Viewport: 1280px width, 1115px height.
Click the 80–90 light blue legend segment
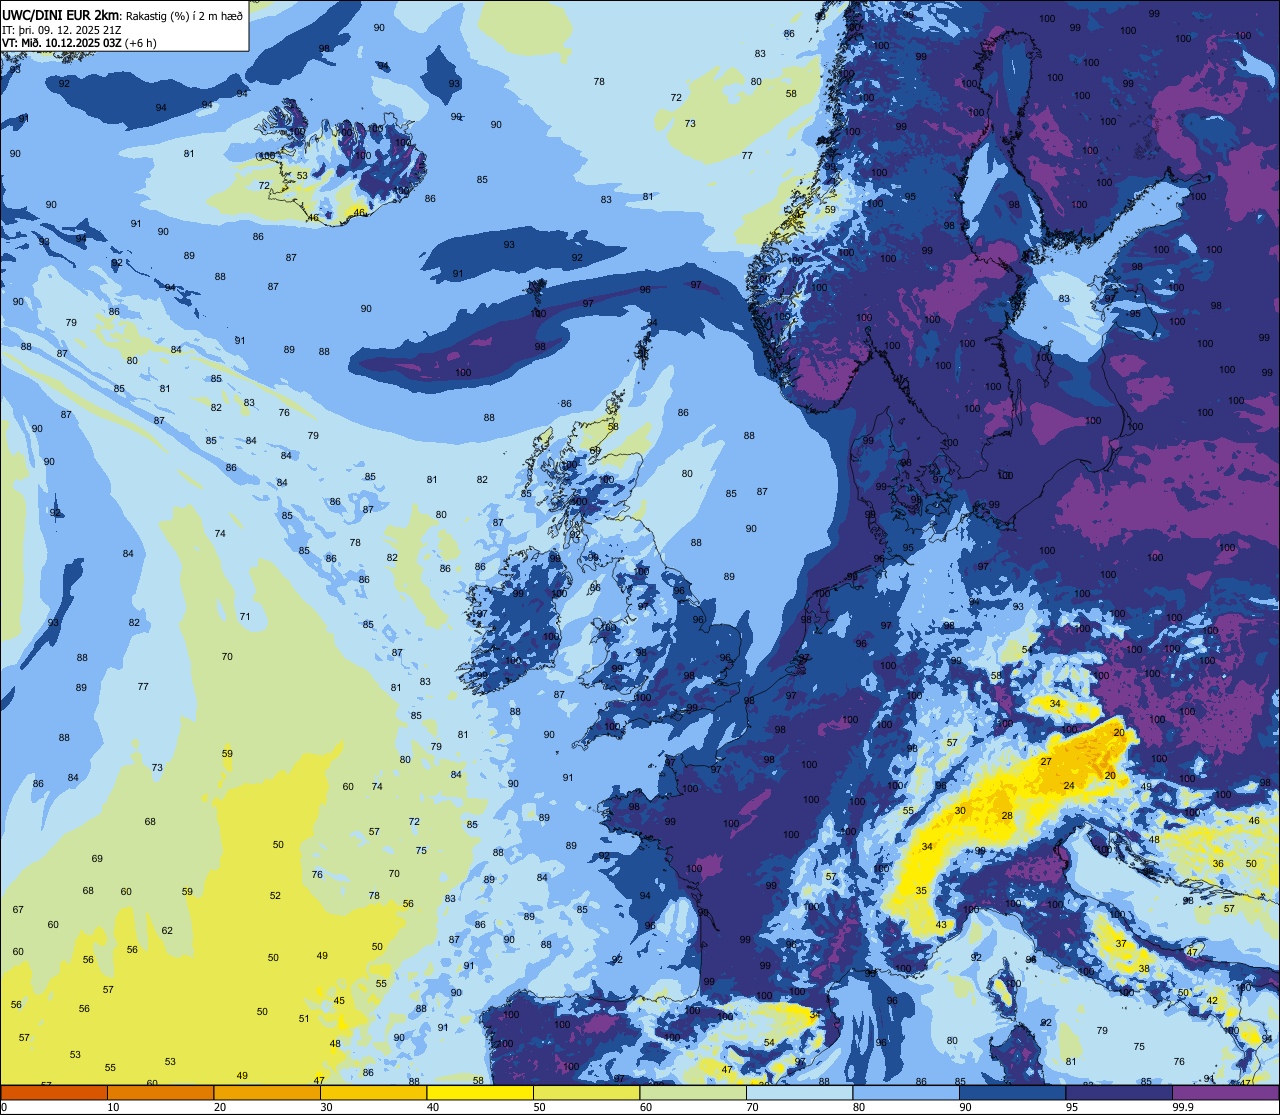906,1092
